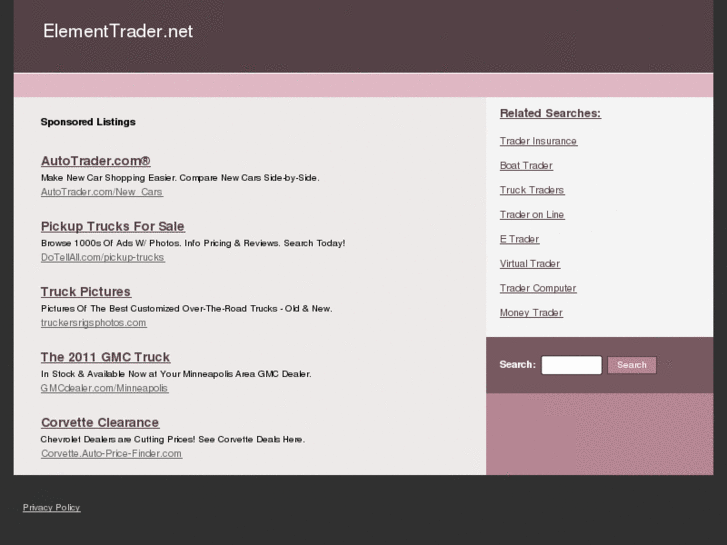Screen dimensions: 727x545
Task: Select Virtual Trader related search
Action: [530, 264]
